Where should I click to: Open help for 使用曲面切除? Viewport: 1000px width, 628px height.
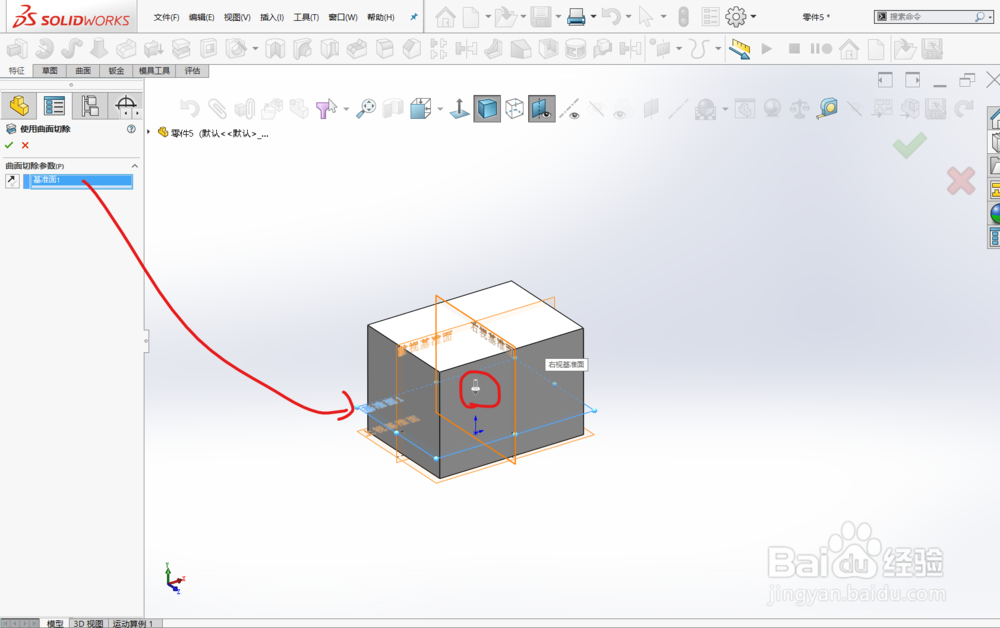[x=131, y=129]
